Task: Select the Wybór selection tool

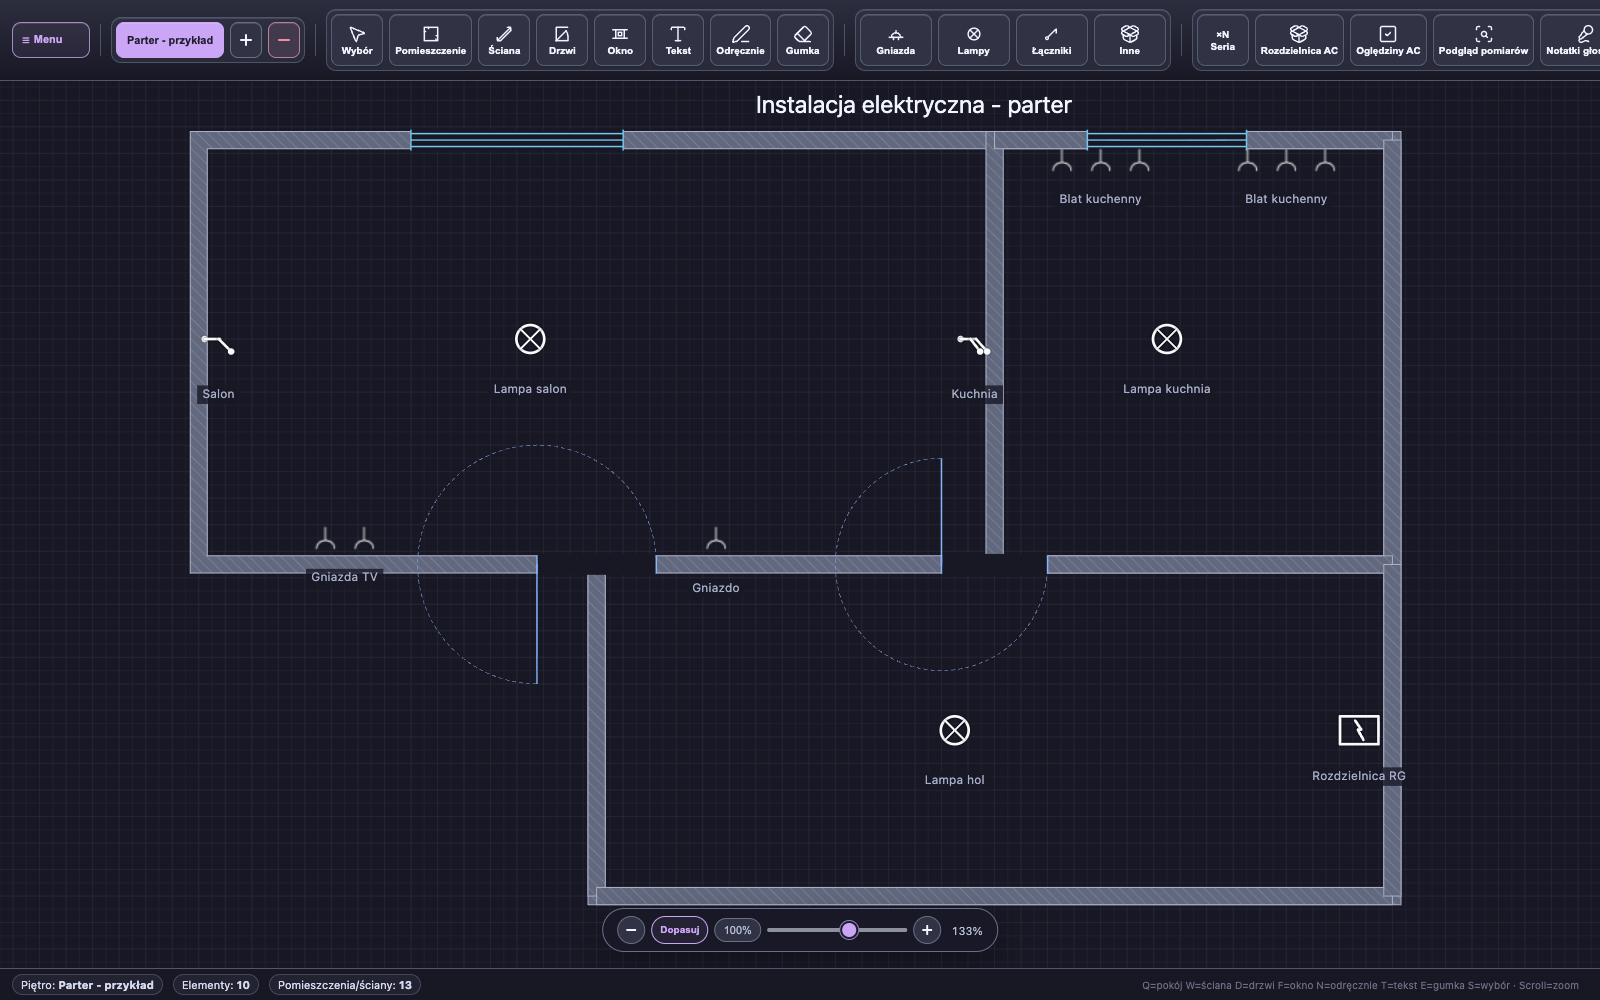Action: pos(357,40)
